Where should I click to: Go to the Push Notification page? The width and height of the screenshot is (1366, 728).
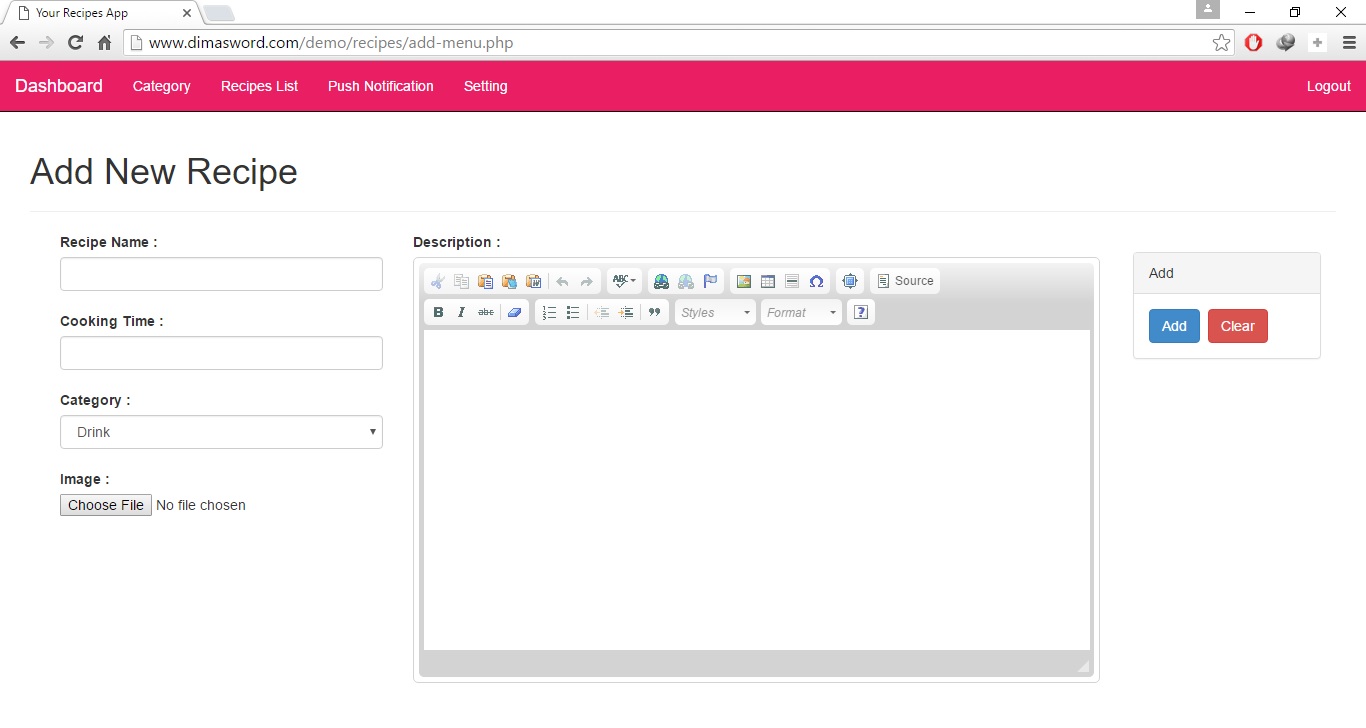[380, 86]
